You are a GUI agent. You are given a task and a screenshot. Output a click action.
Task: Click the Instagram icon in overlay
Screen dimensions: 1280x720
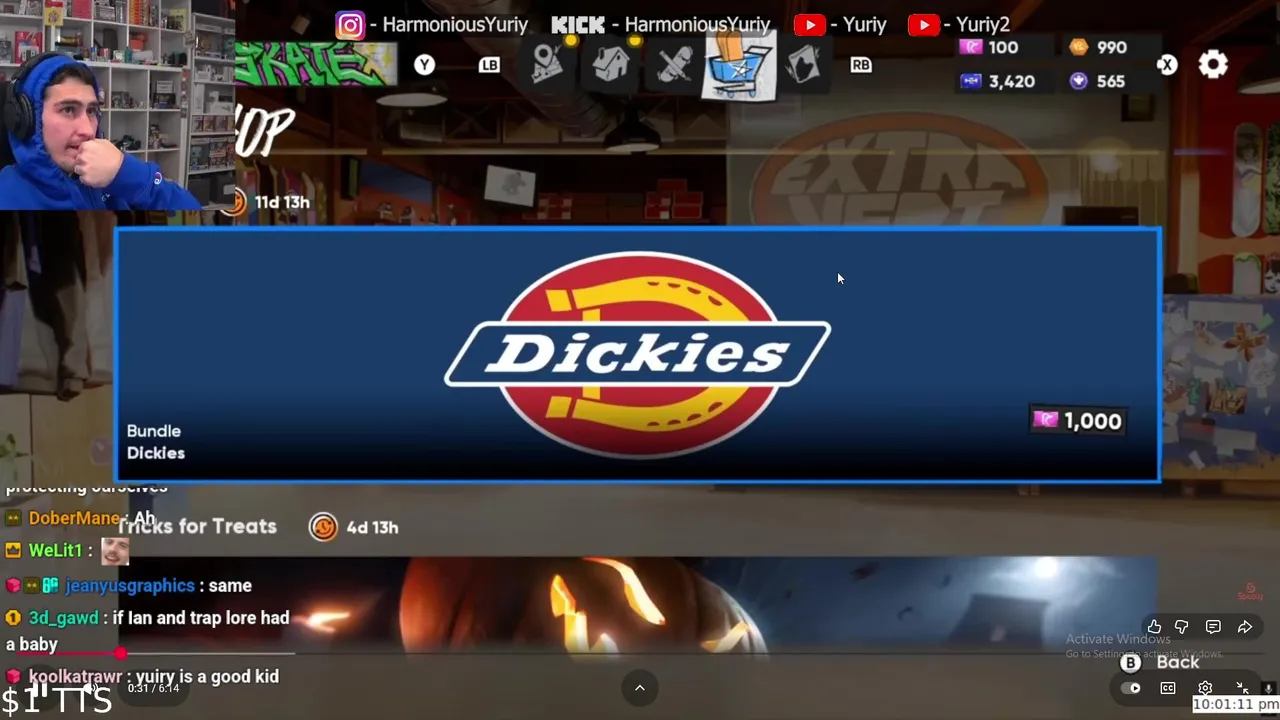pos(350,25)
